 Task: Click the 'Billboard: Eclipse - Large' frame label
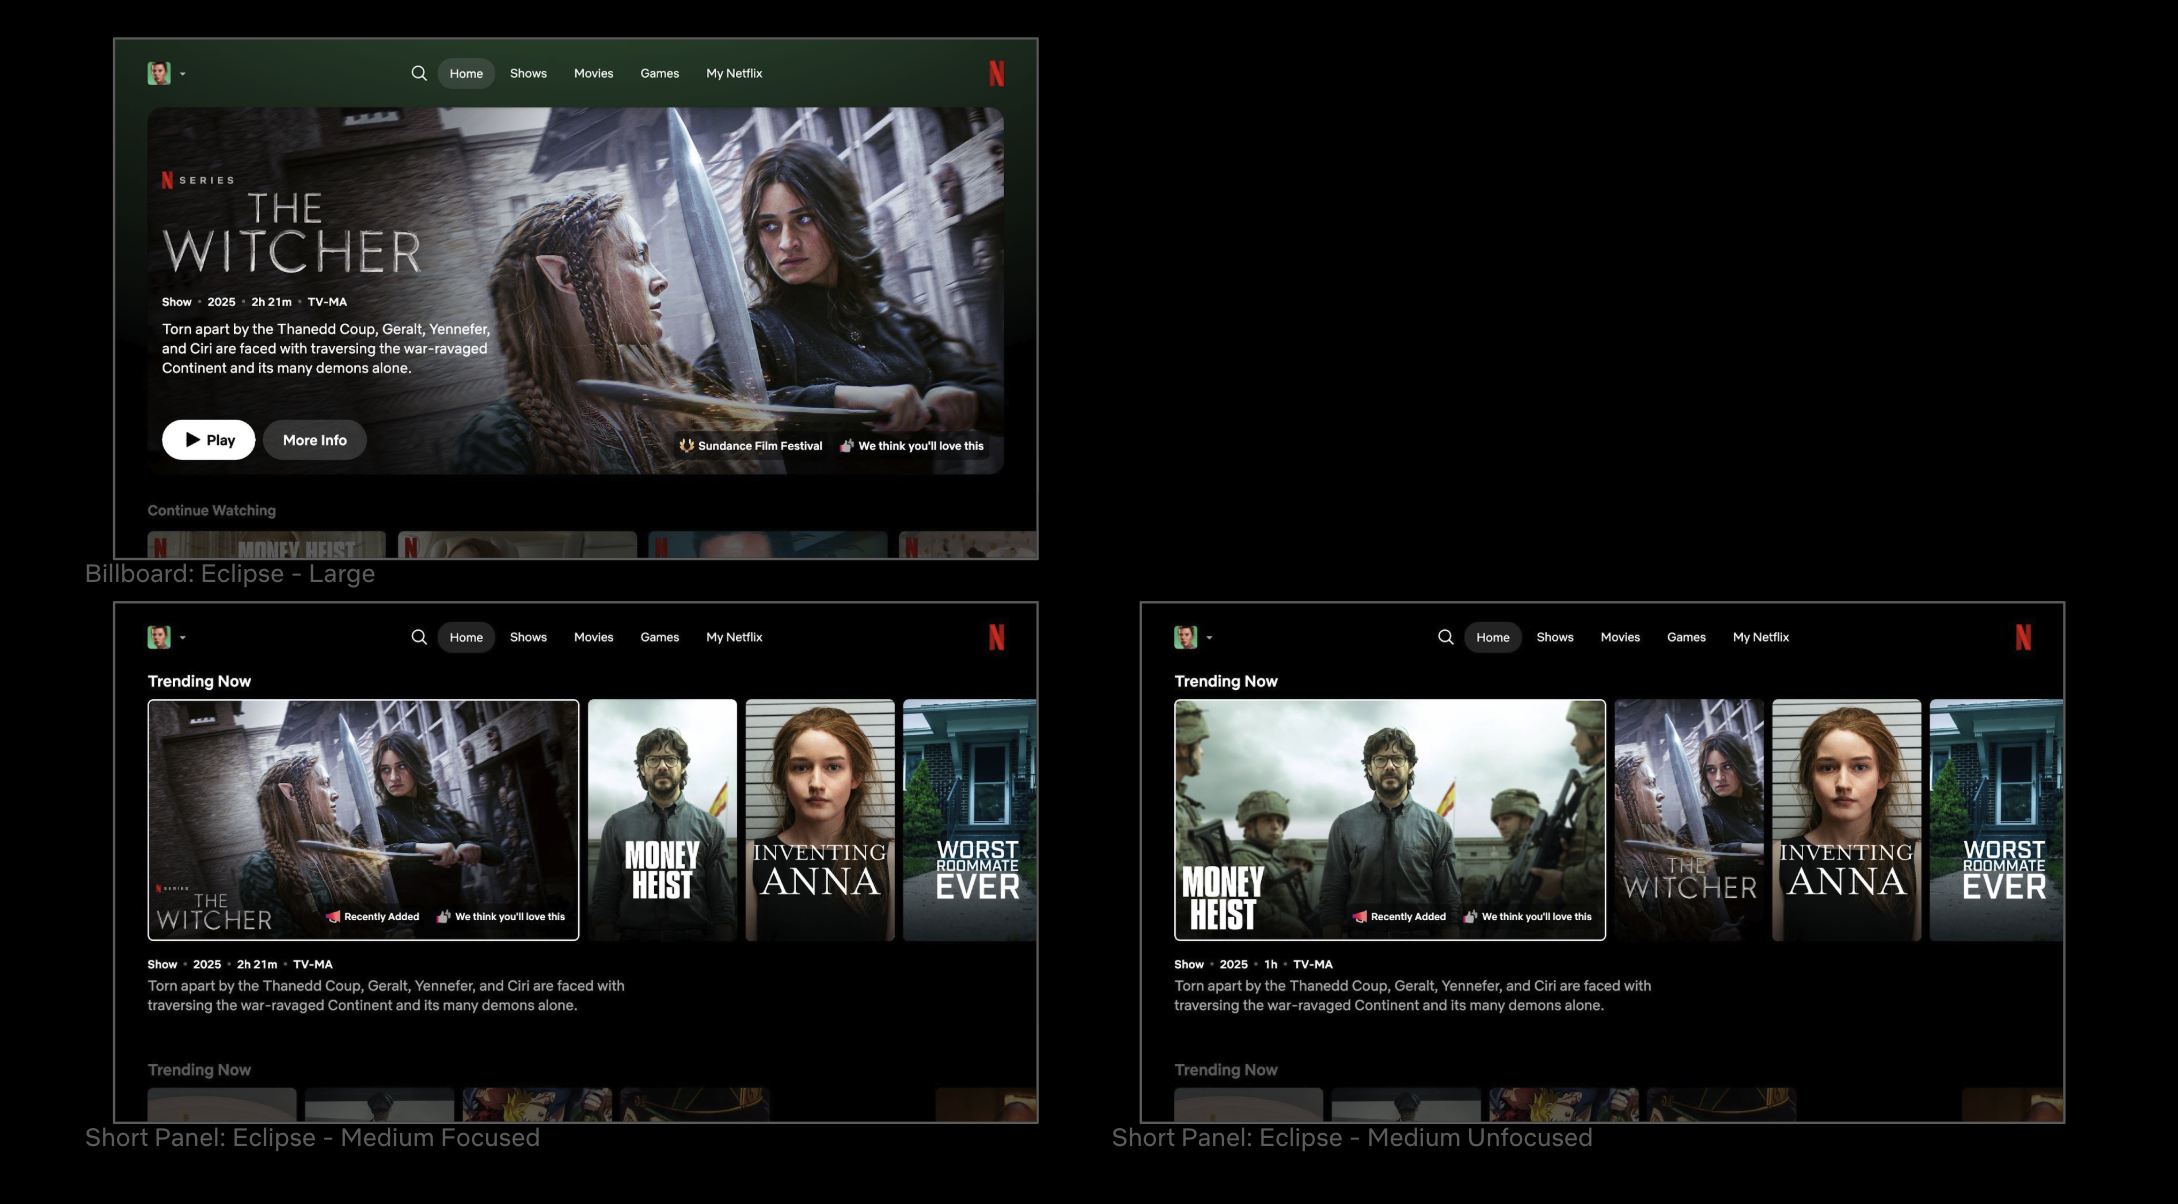click(230, 574)
